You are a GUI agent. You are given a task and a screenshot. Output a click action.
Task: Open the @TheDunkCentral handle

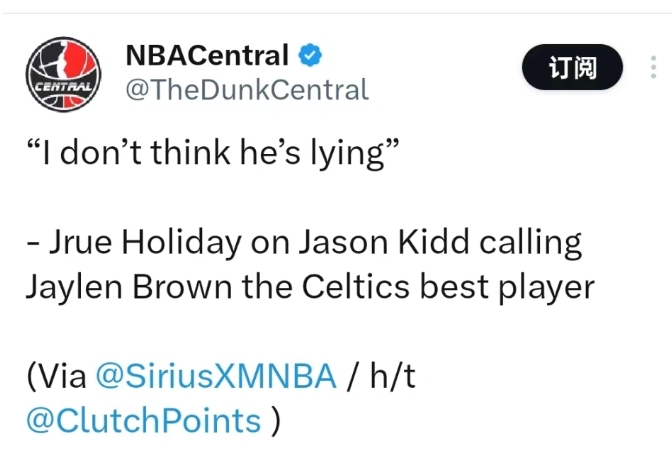pyautogui.click(x=245, y=89)
